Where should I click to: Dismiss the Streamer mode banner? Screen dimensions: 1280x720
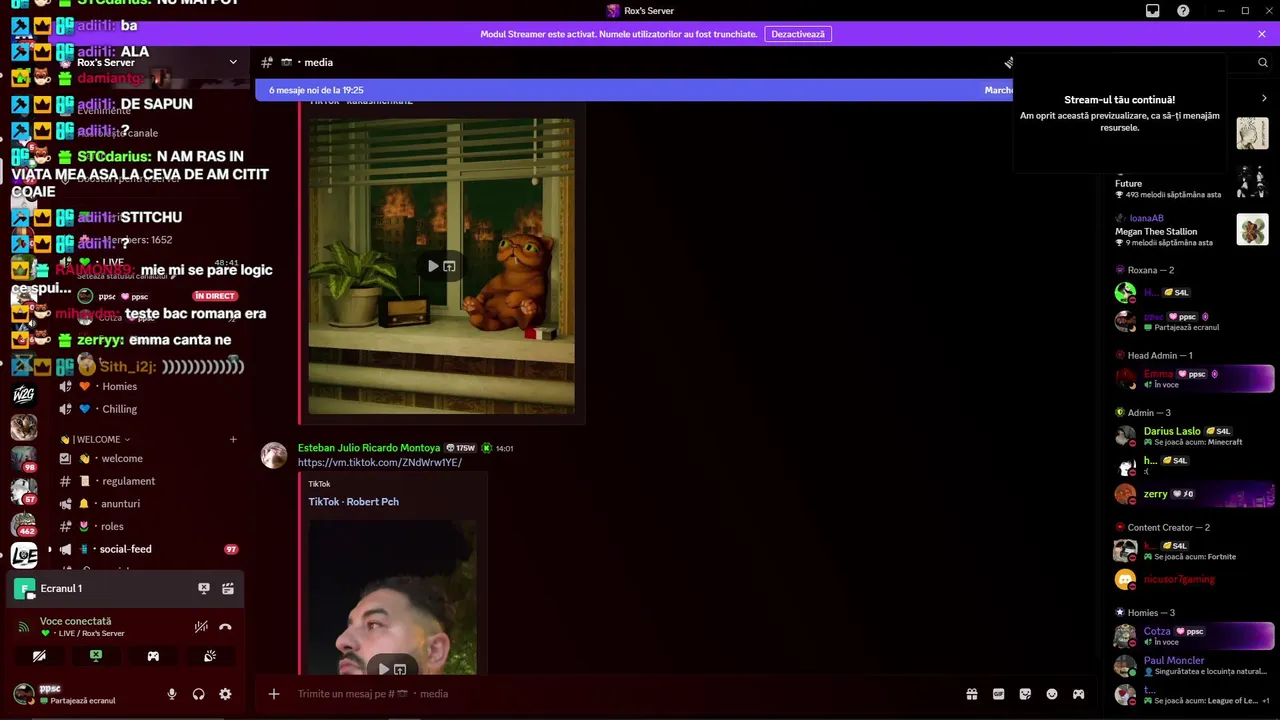pyautogui.click(x=1262, y=34)
